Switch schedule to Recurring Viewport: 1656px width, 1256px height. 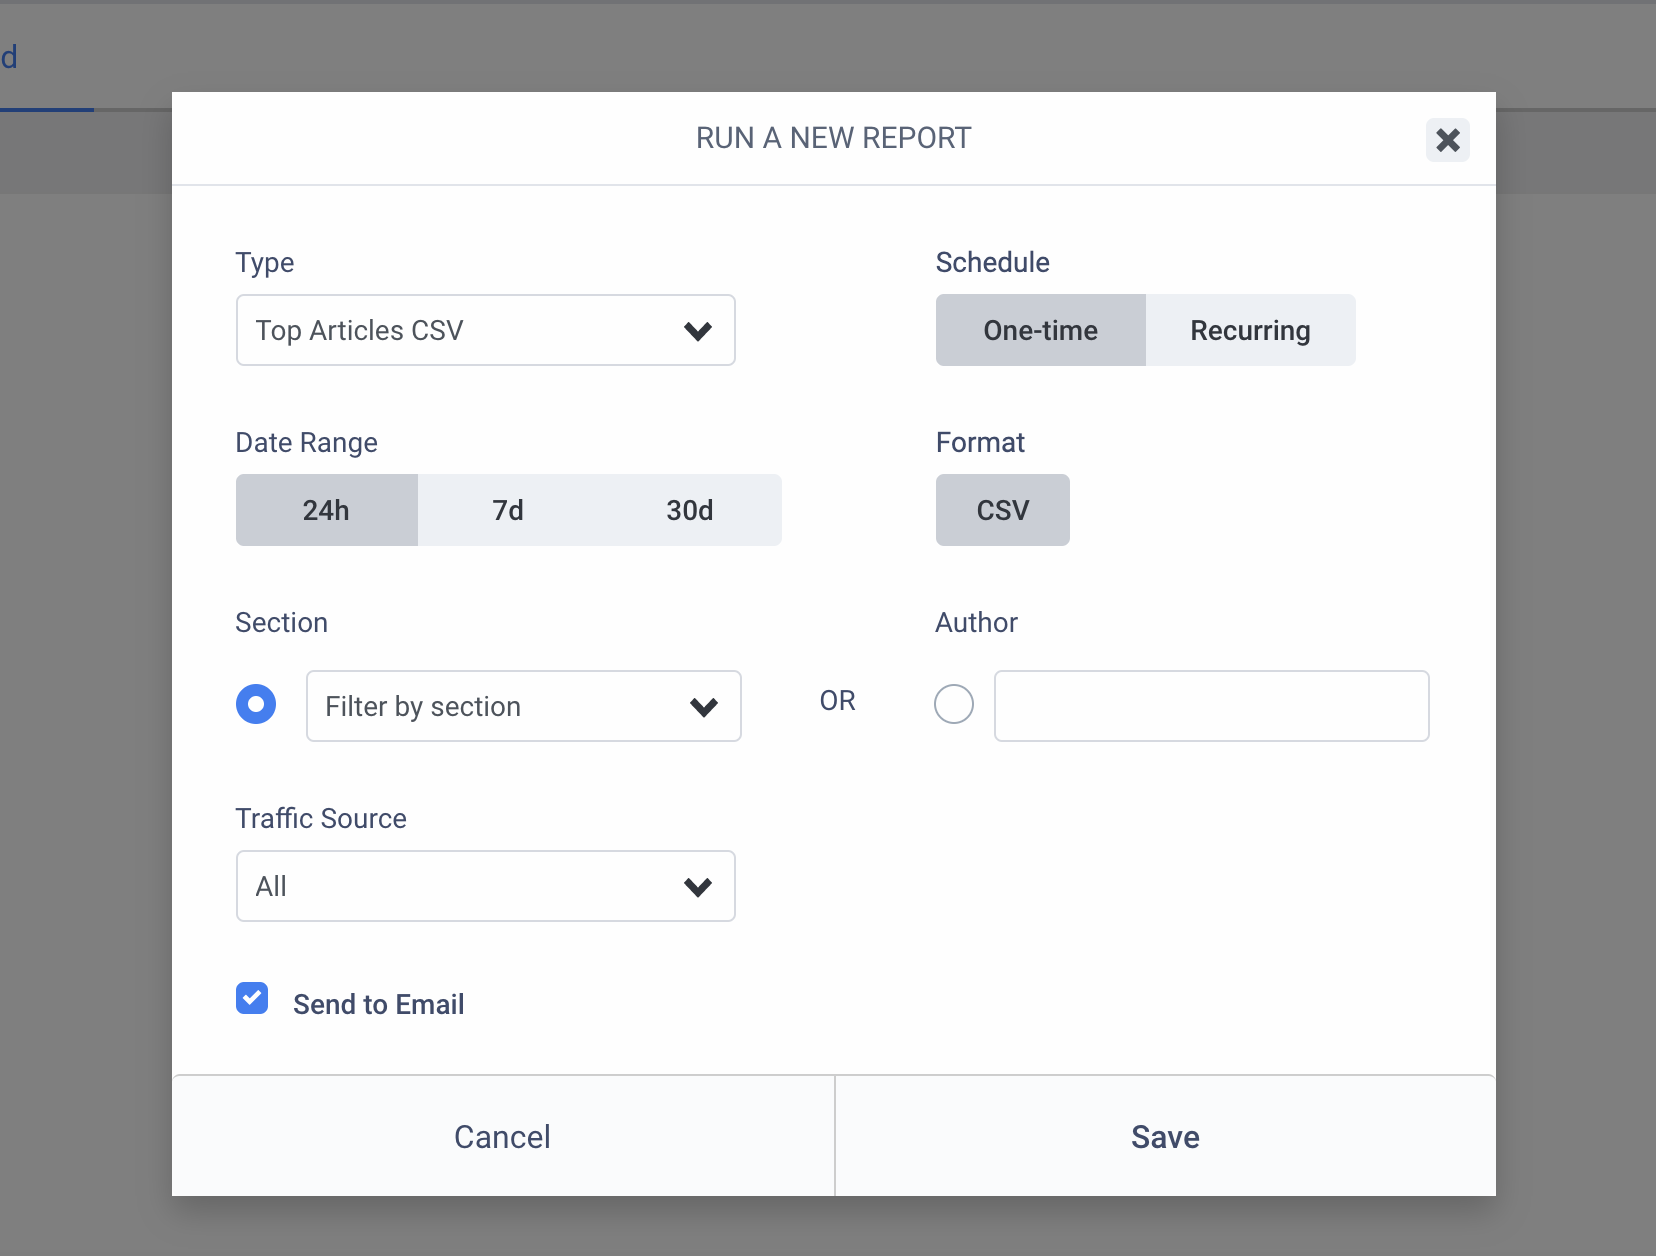coord(1250,330)
